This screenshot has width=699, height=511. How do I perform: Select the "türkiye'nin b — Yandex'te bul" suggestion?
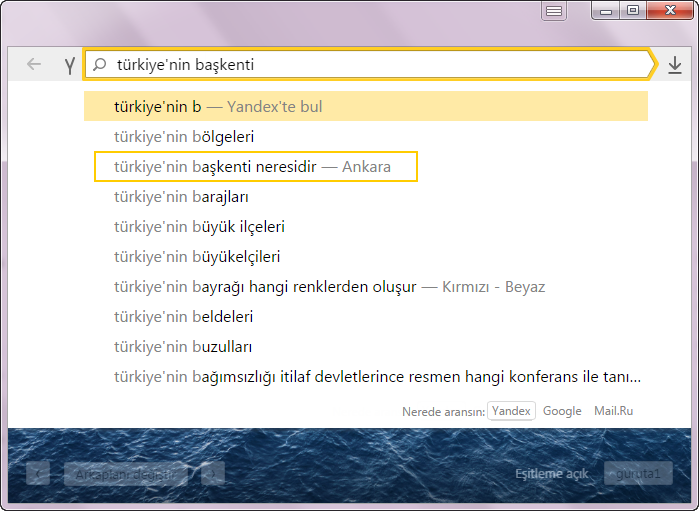(x=366, y=106)
